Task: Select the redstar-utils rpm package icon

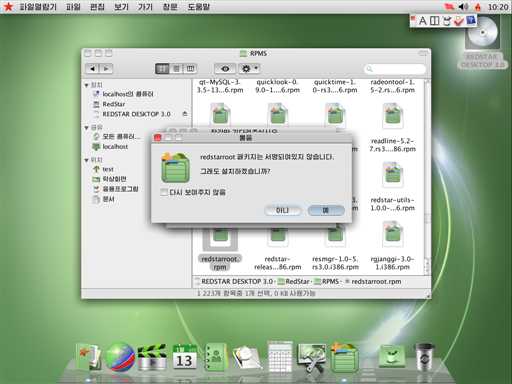Action: coord(392,174)
